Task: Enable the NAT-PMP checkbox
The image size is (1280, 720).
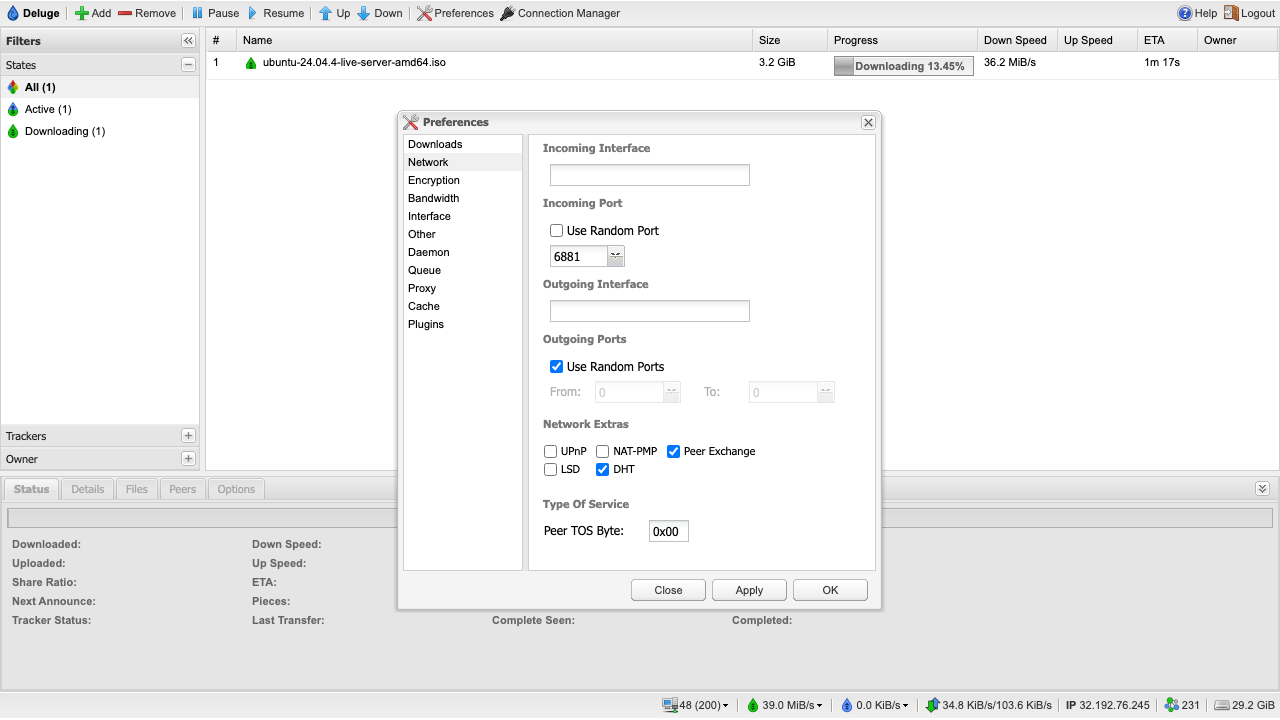Action: click(603, 451)
